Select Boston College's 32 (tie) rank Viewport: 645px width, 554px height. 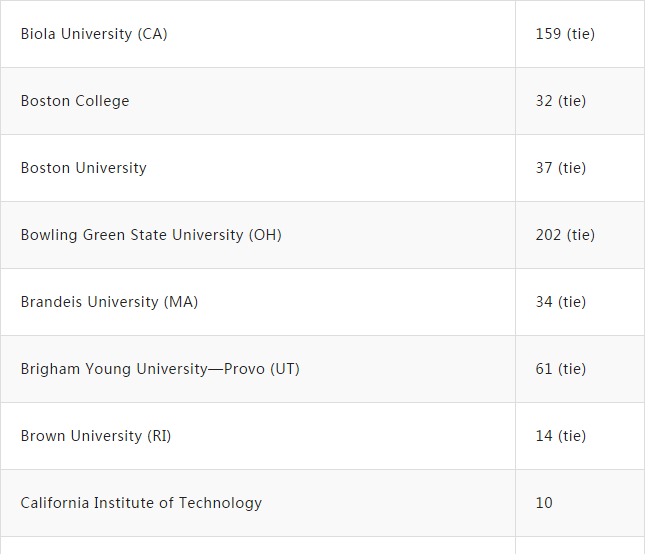pos(561,101)
